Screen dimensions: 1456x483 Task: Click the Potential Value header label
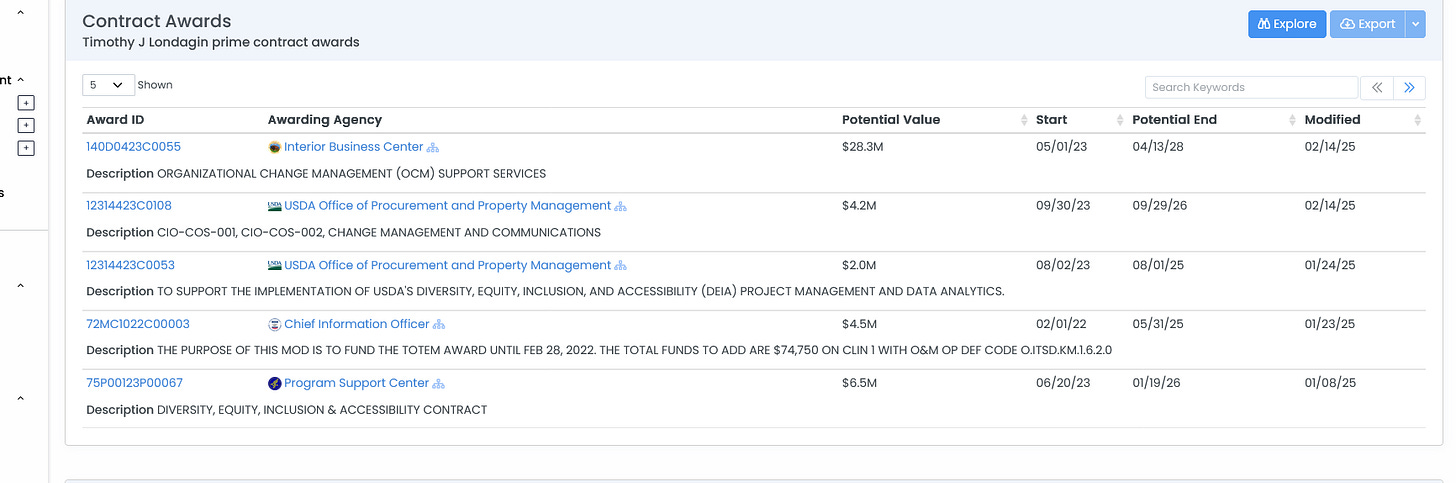pos(891,120)
